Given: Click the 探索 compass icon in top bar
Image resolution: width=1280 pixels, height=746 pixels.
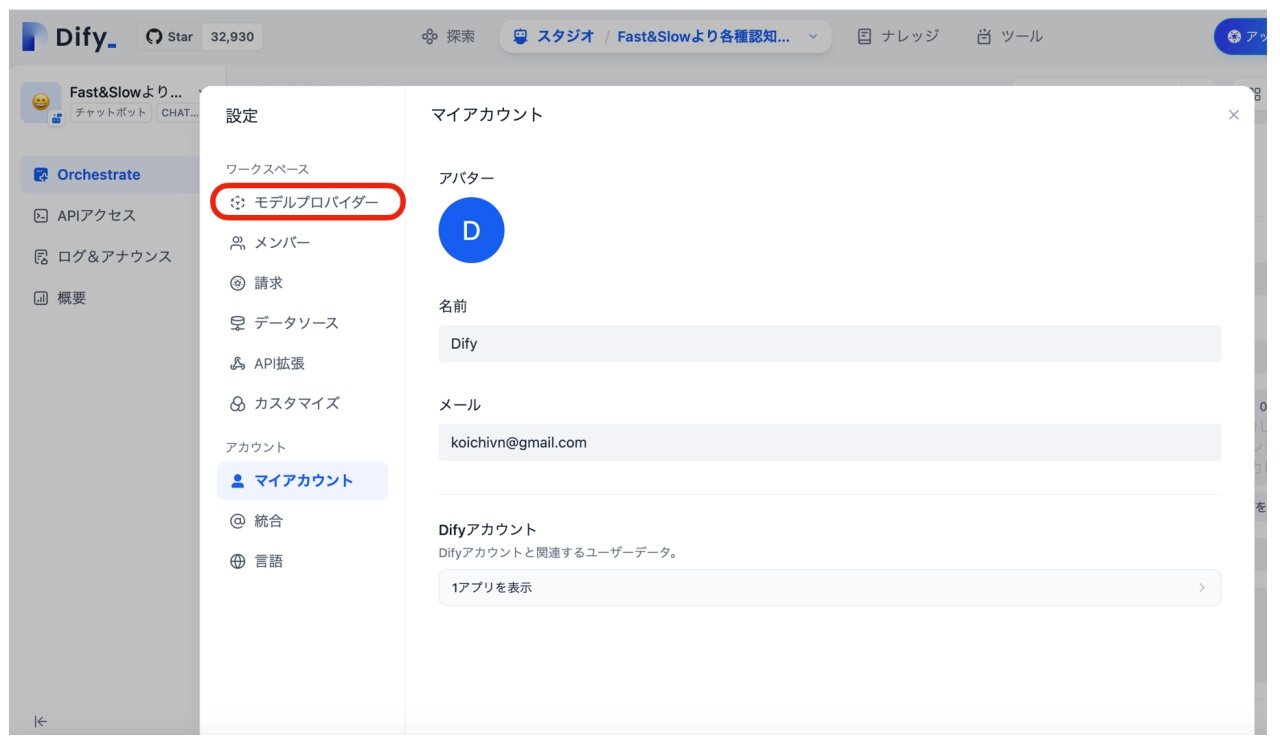Looking at the screenshot, I should [x=429, y=36].
